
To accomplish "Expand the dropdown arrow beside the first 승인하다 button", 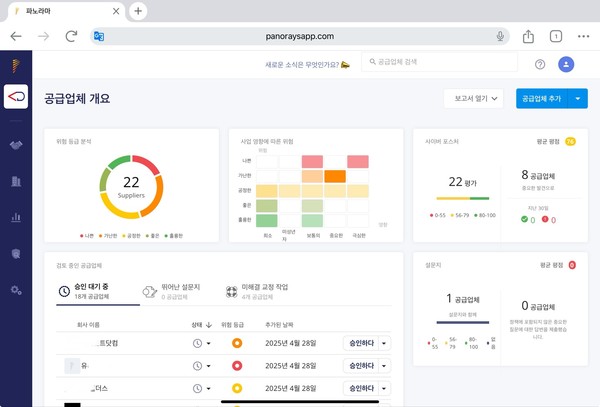I will tap(385, 343).
